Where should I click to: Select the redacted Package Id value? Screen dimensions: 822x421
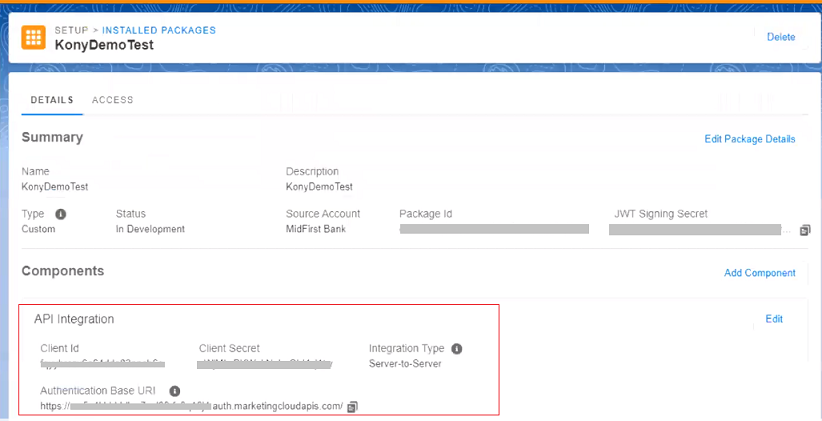(x=494, y=229)
